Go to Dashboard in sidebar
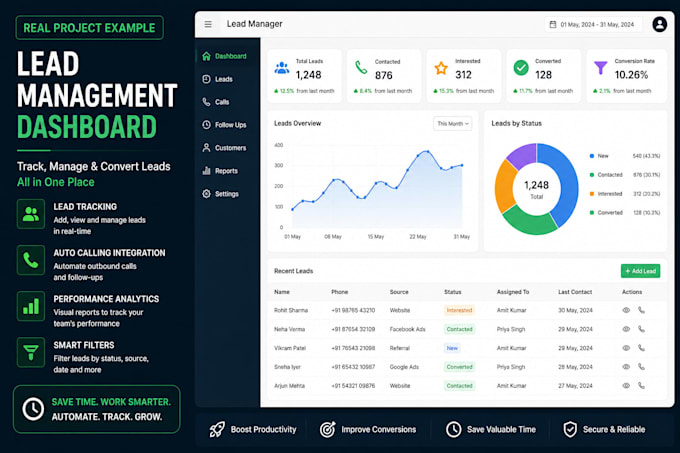The image size is (680, 453). [x=228, y=56]
